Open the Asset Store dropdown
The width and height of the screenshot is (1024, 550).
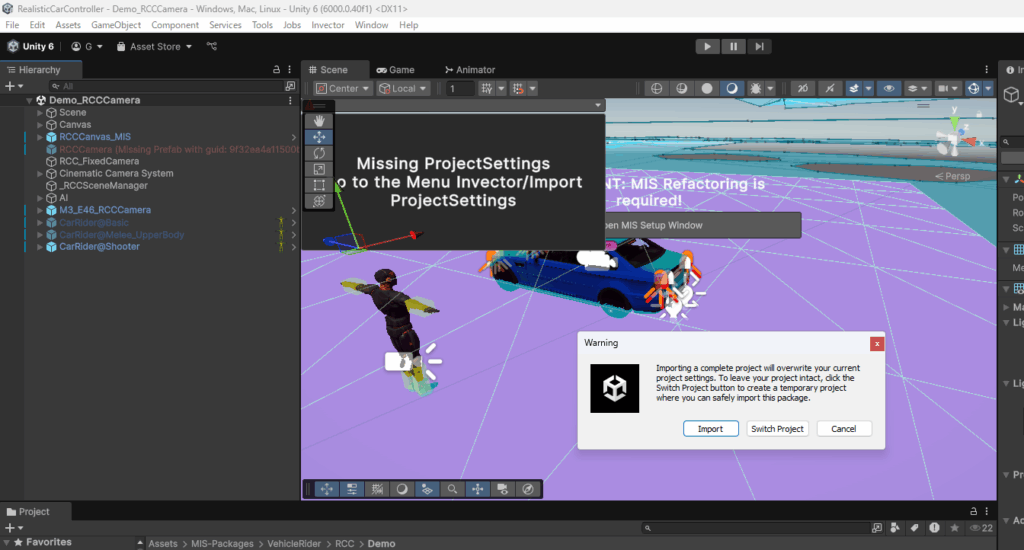(x=154, y=46)
